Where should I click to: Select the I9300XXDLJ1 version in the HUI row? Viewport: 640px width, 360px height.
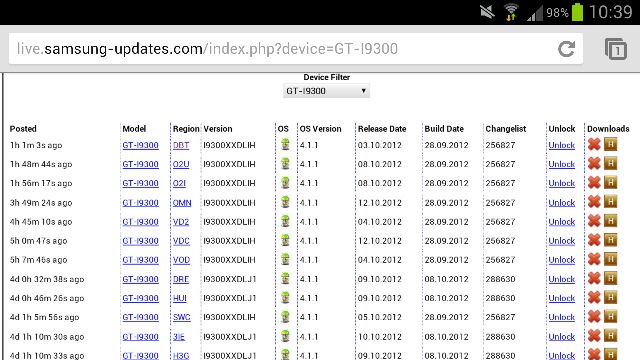tap(230, 299)
